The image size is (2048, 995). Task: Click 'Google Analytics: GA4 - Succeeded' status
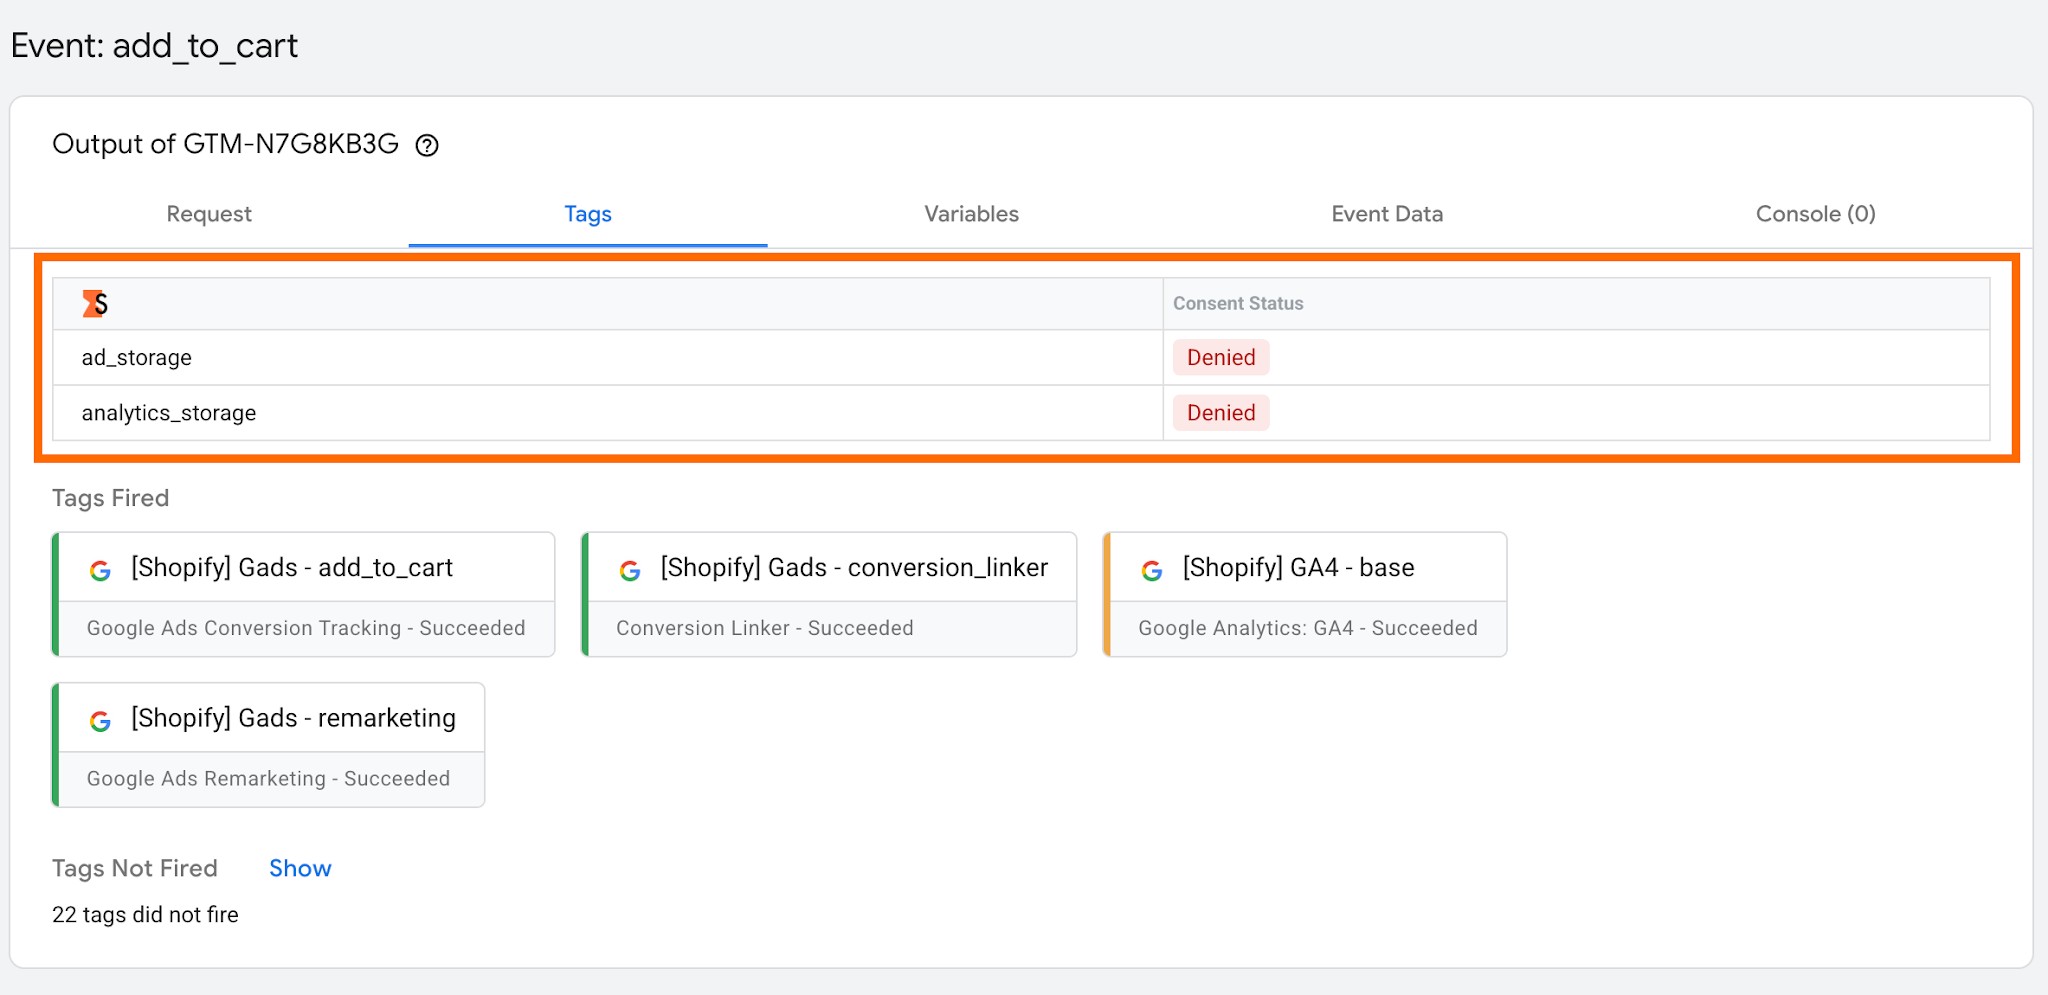pyautogui.click(x=1308, y=628)
